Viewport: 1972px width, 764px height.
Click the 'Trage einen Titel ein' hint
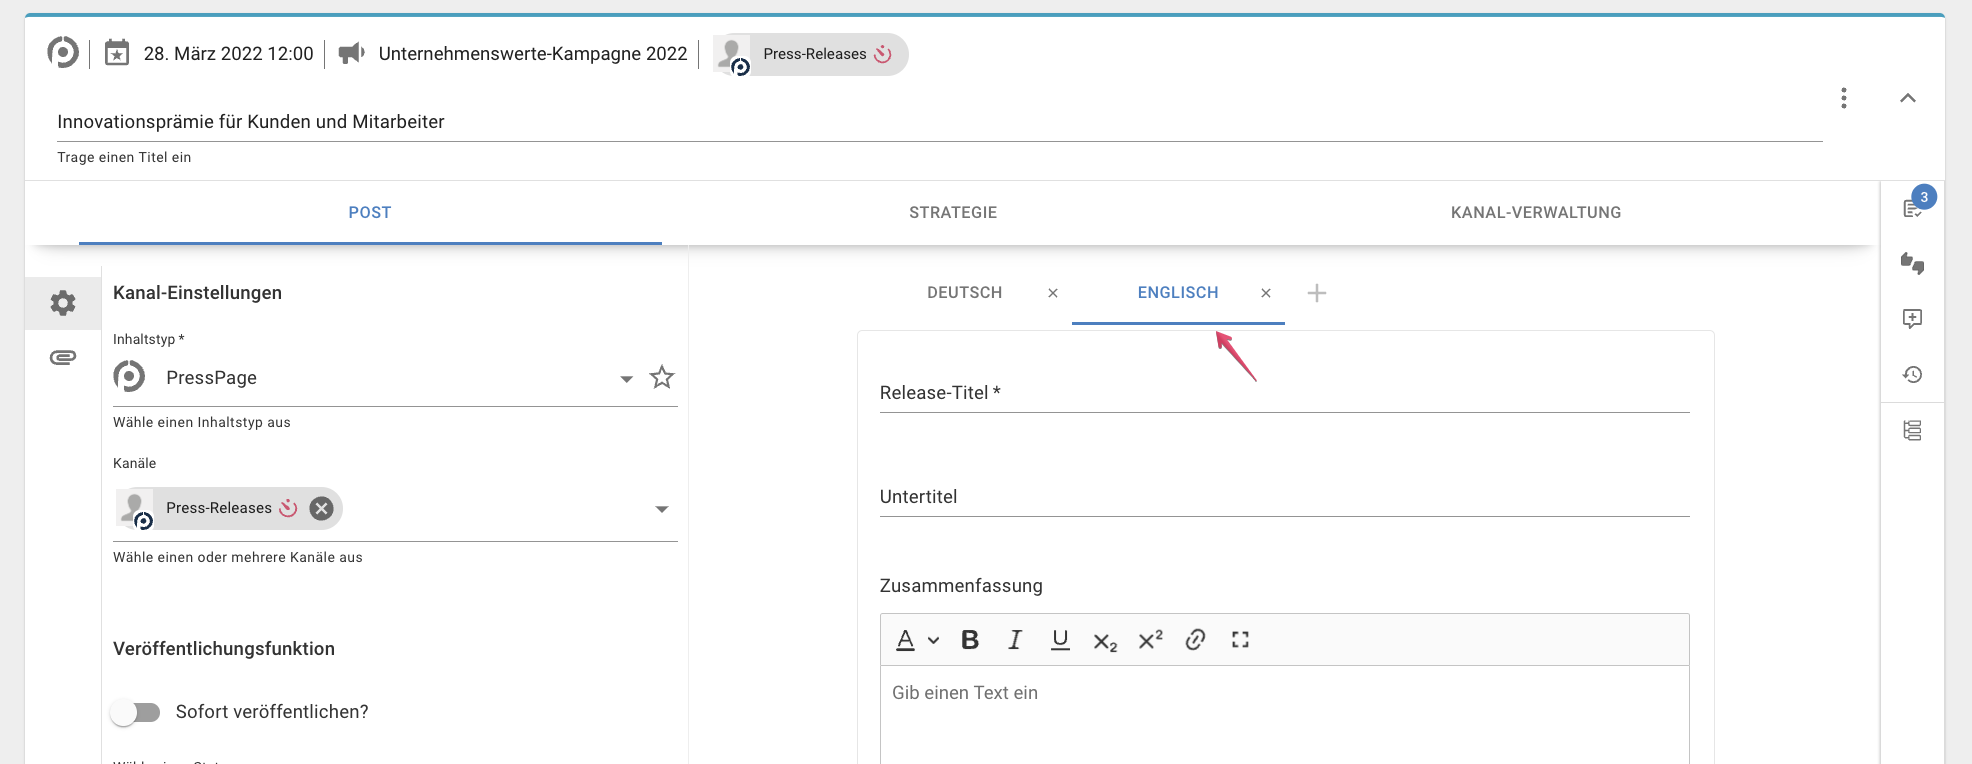point(124,157)
